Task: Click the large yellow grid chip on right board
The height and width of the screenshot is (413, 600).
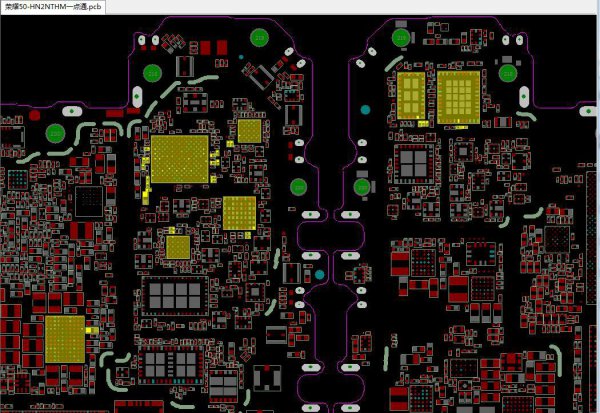Action: coord(456,96)
